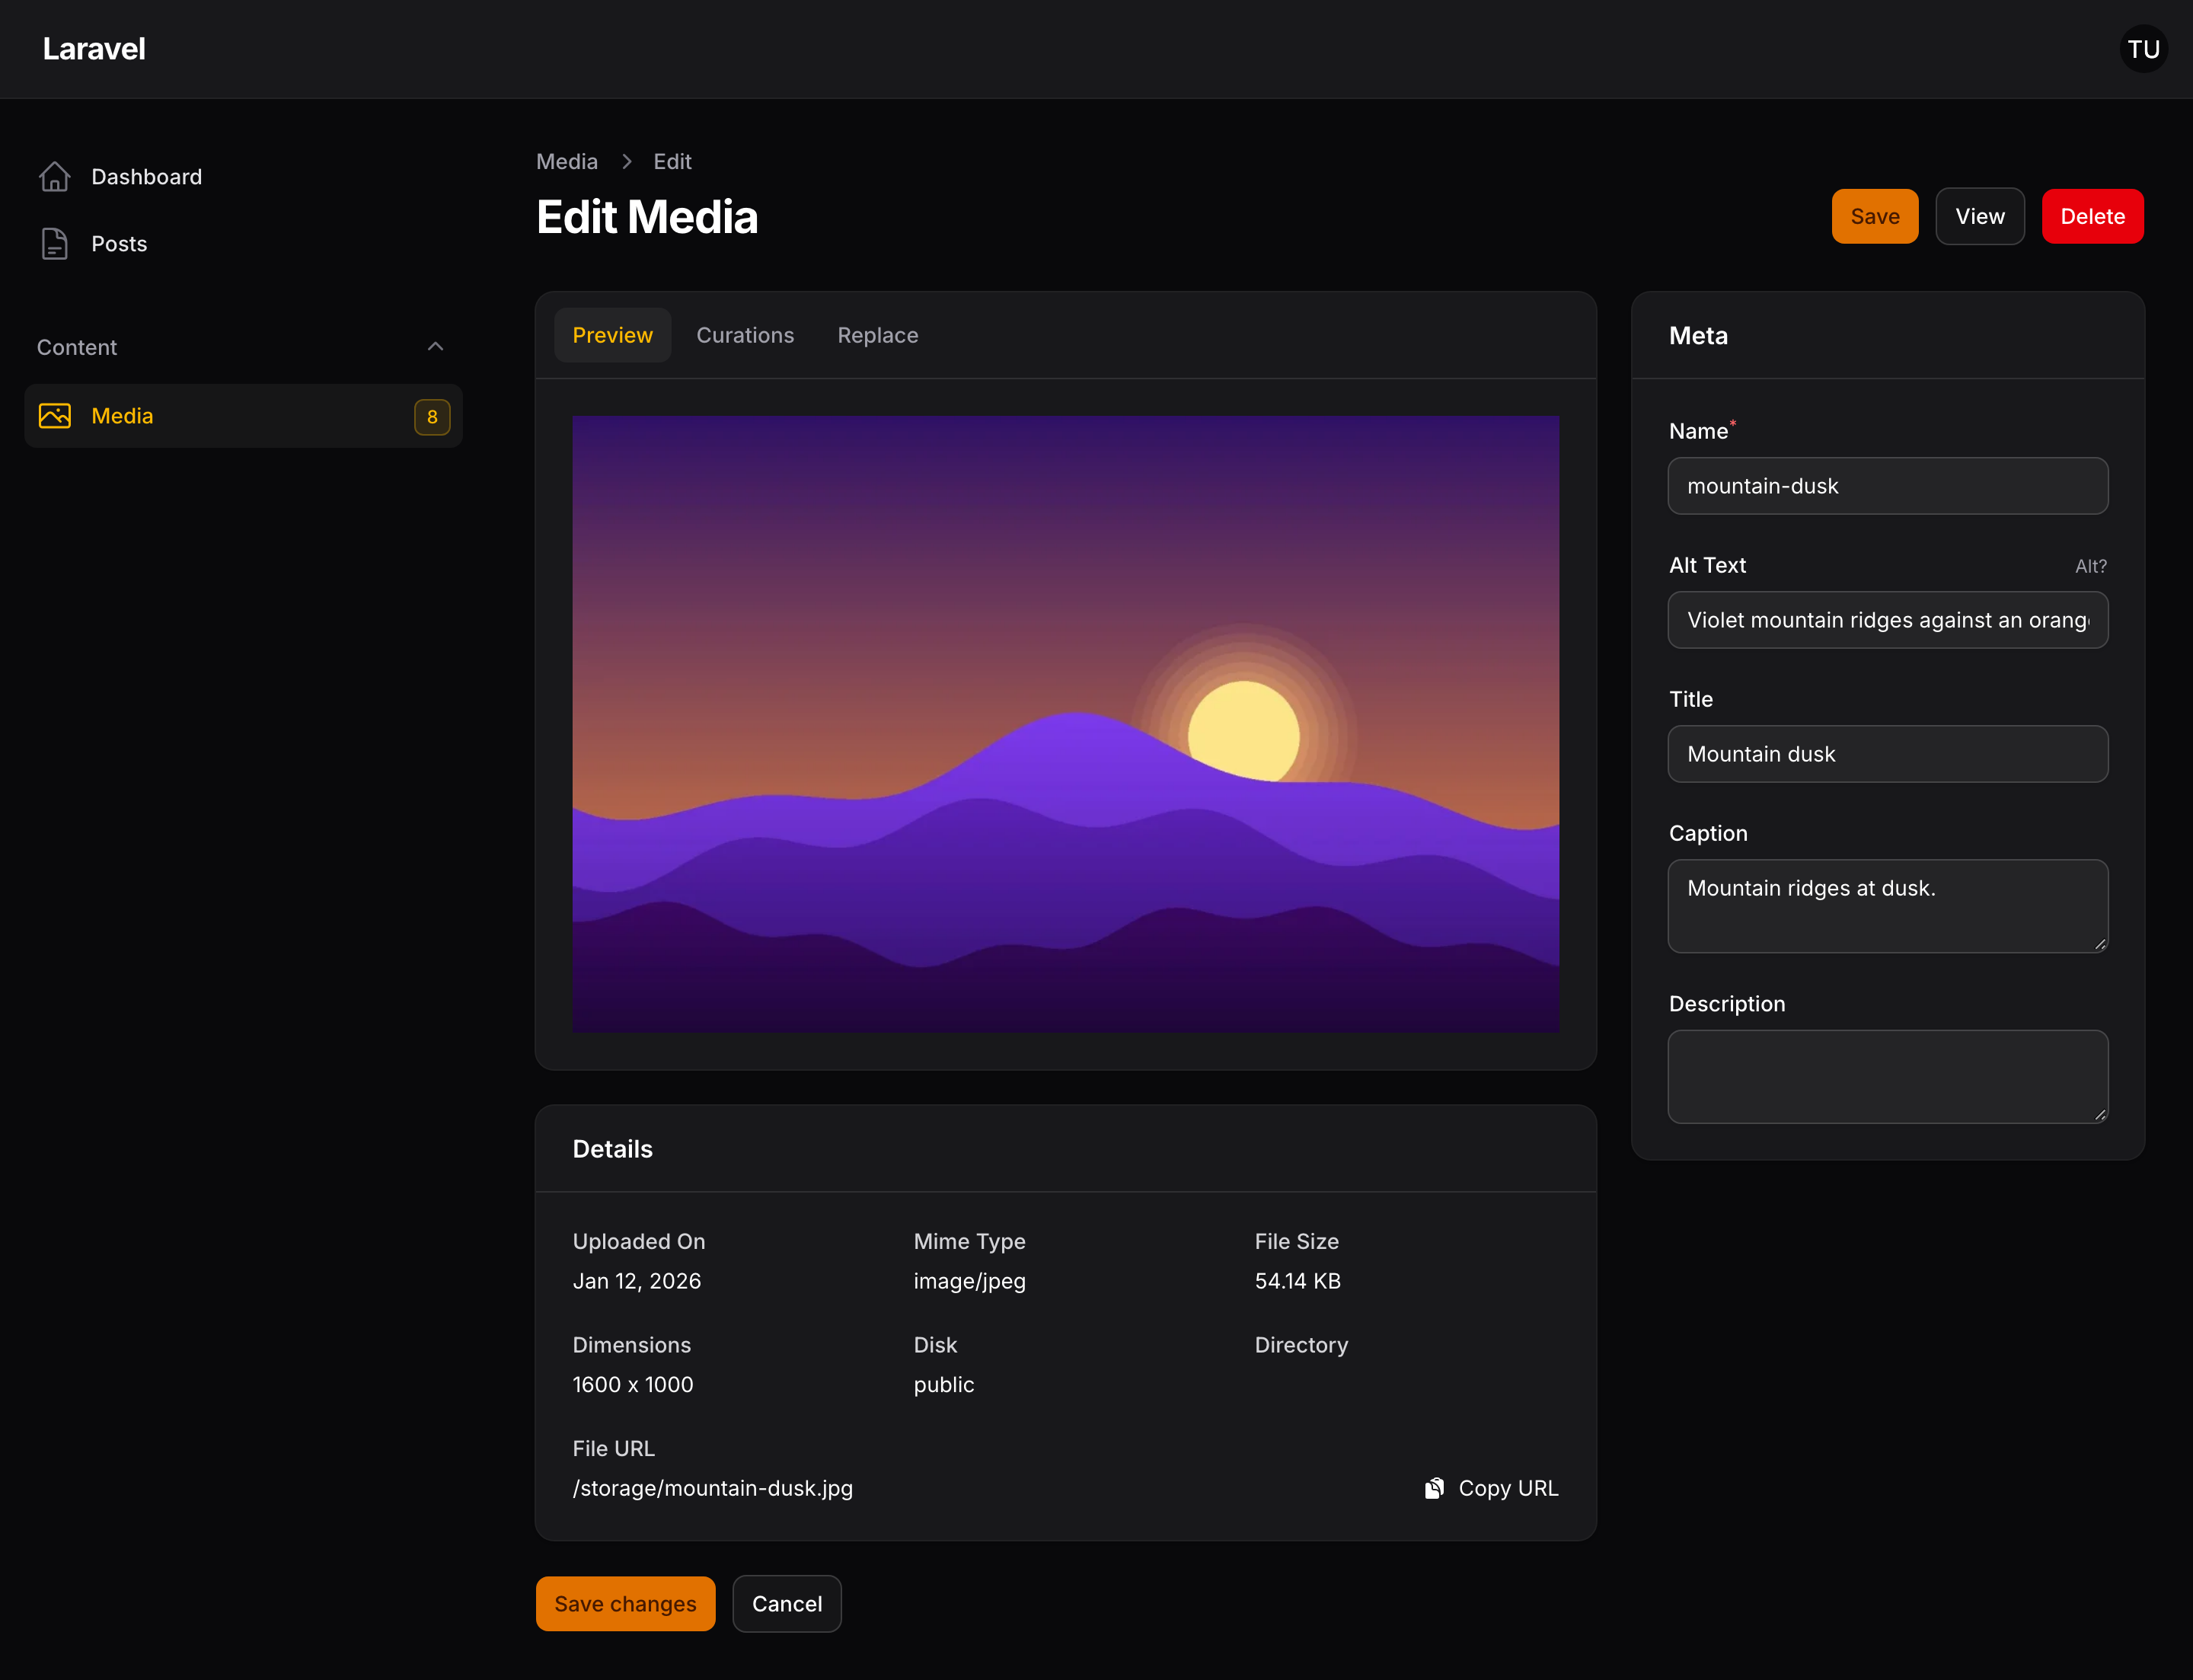Click the 54.14 KB file size value
The image size is (2193, 1680).
pyautogui.click(x=1297, y=1281)
